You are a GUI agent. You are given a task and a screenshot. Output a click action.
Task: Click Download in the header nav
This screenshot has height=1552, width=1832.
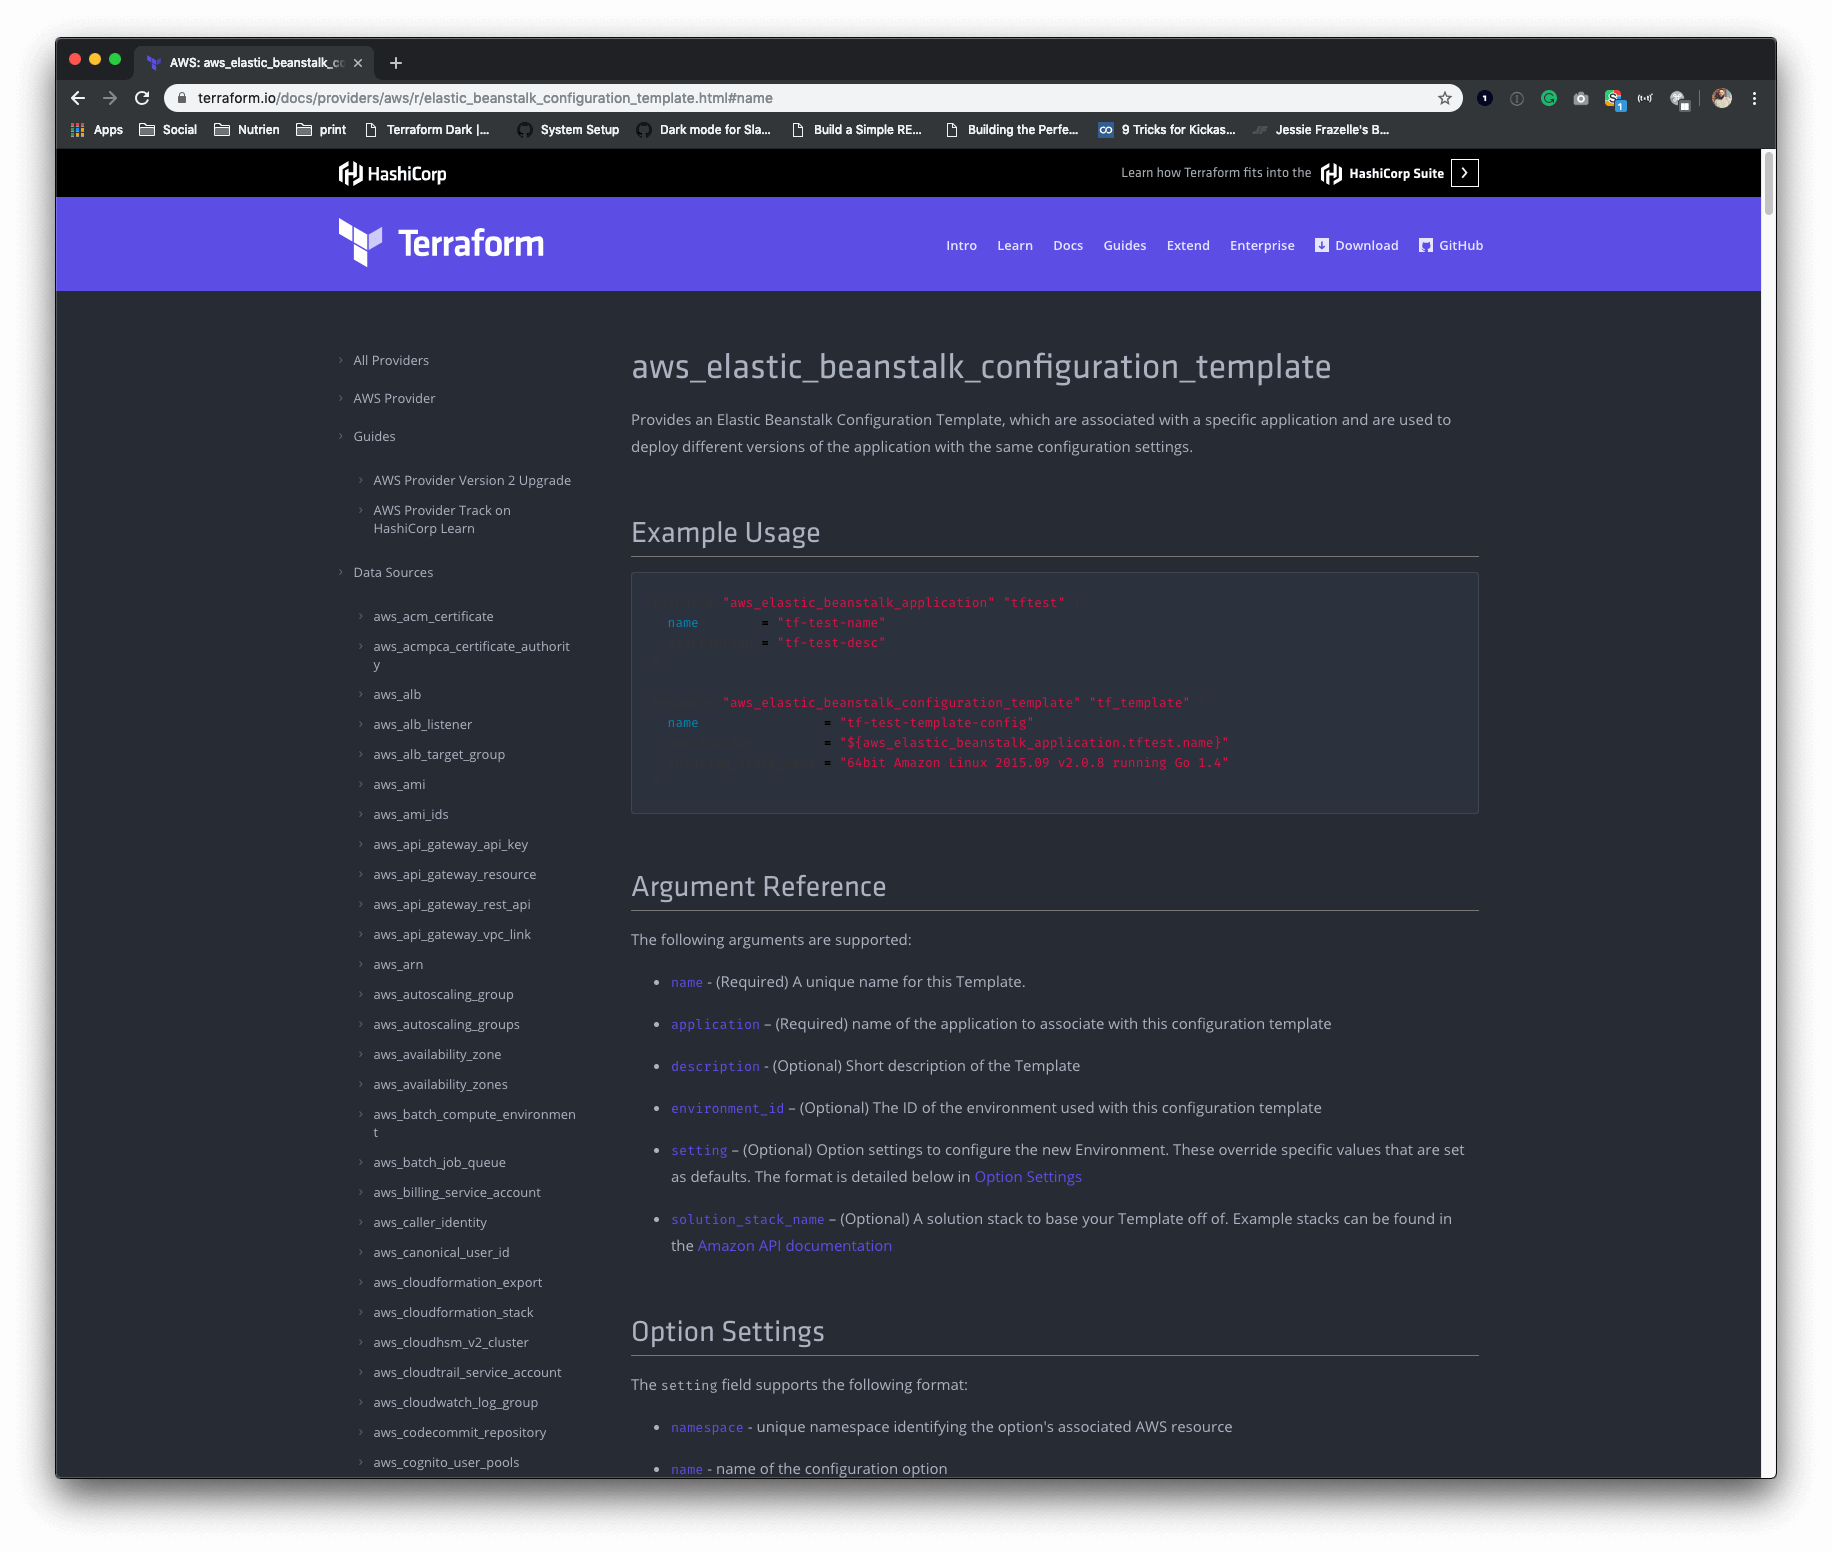click(1356, 245)
